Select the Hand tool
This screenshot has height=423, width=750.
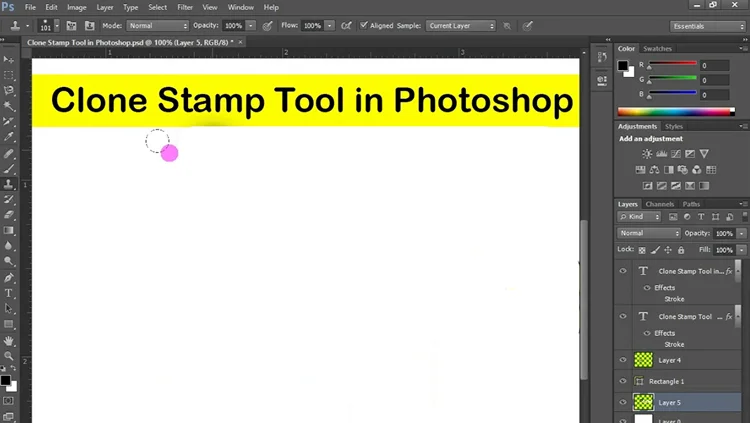click(9, 341)
